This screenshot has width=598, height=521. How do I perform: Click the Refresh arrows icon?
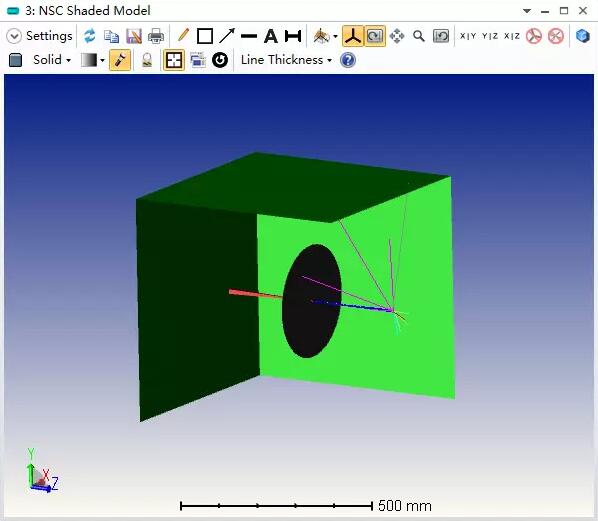point(90,36)
